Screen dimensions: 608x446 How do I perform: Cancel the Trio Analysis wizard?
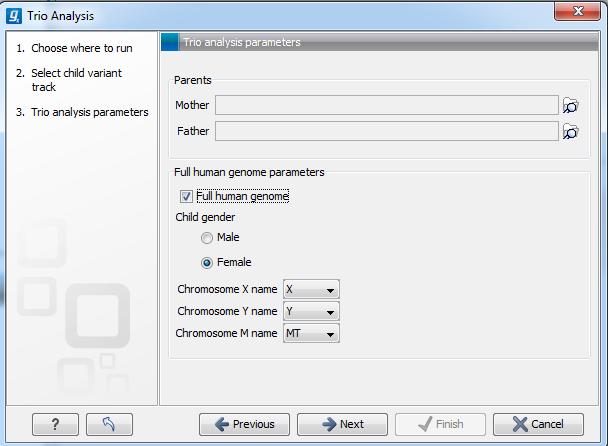click(x=538, y=424)
